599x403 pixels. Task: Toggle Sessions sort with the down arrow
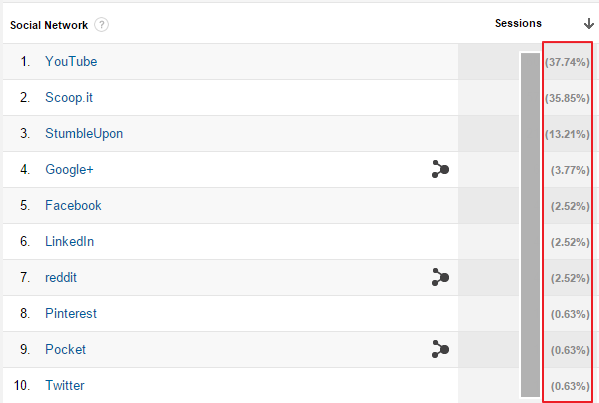pos(589,24)
